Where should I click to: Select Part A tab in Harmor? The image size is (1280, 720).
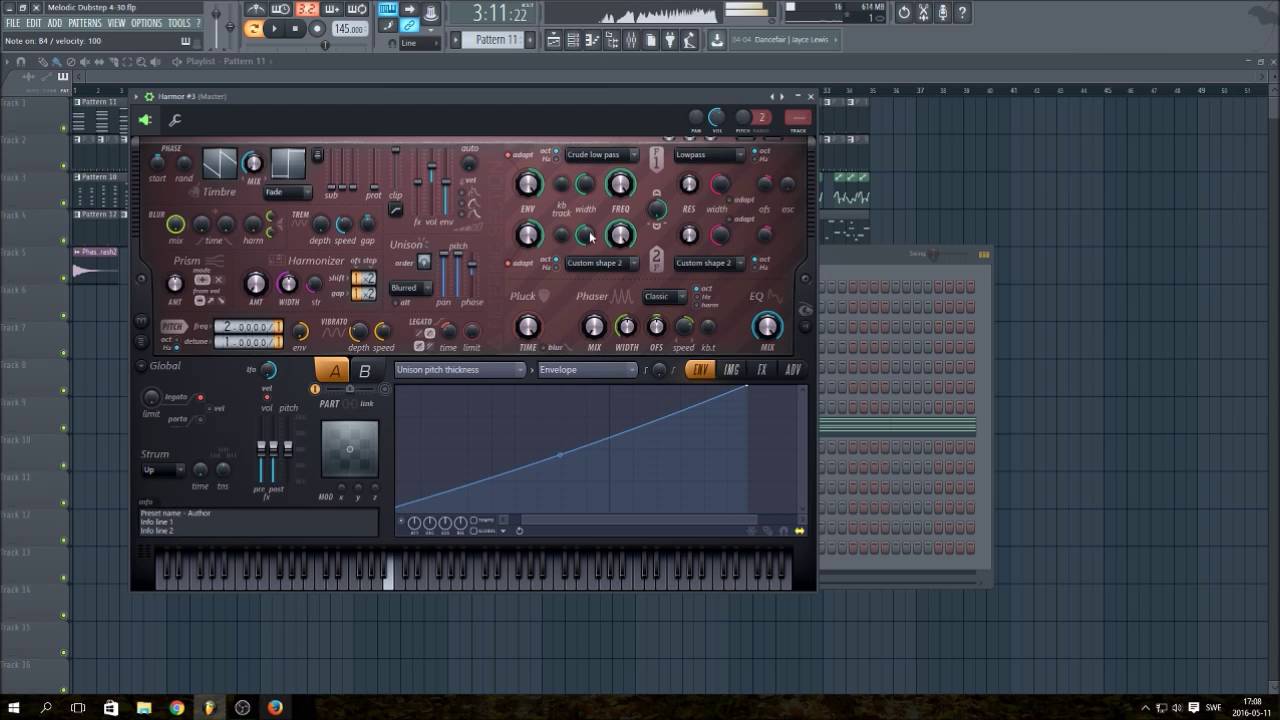pos(334,370)
